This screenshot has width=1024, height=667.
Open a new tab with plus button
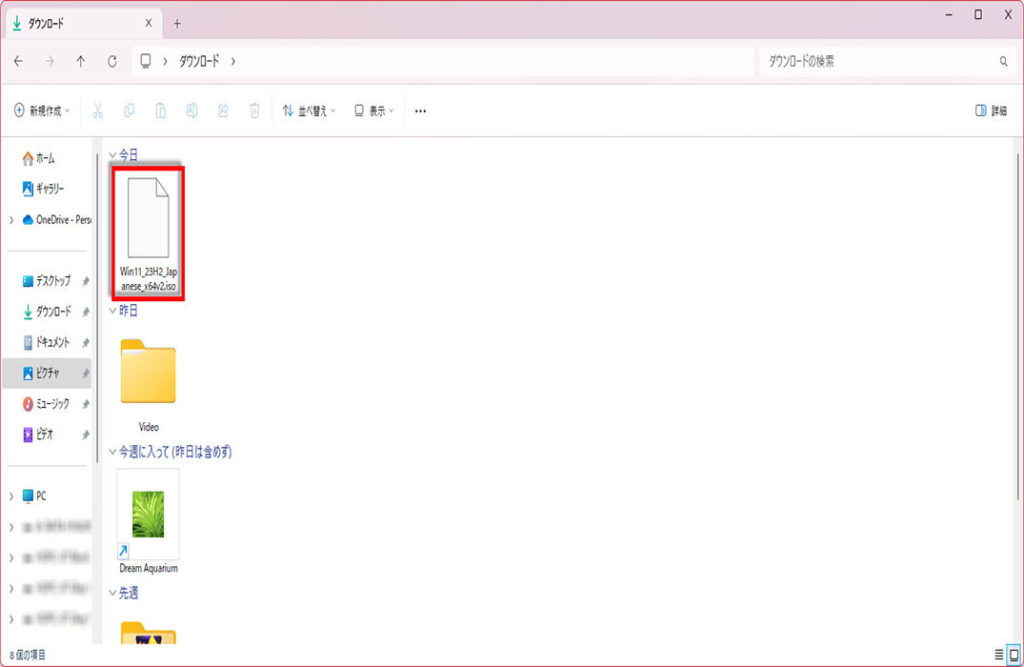pyautogui.click(x=177, y=23)
